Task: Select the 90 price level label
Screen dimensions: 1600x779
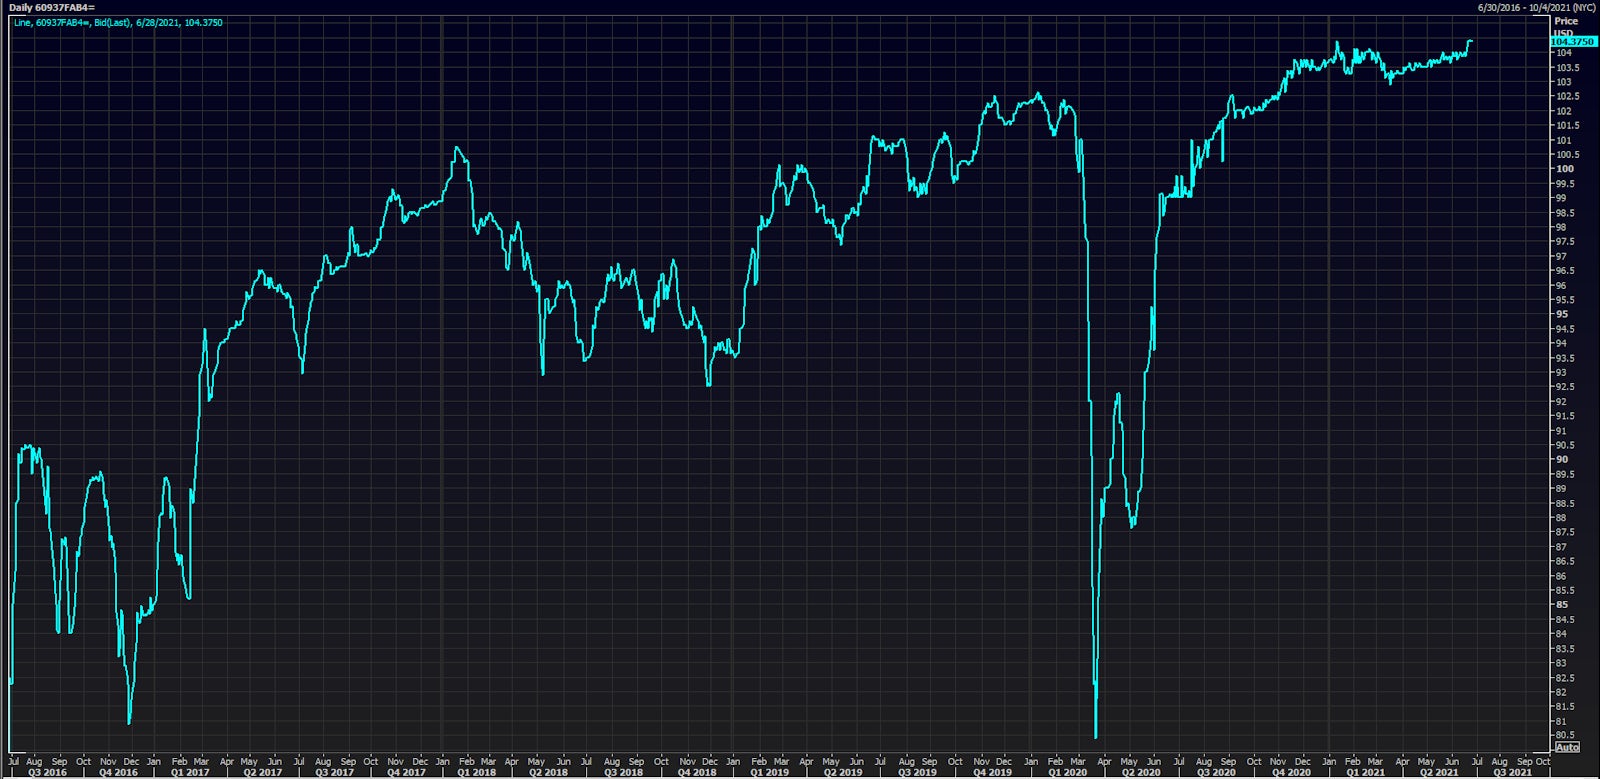Action: tap(1562, 460)
